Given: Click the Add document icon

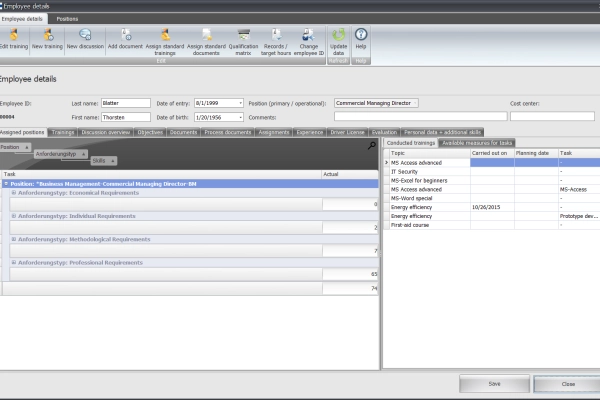Looking at the screenshot, I should 125,36.
